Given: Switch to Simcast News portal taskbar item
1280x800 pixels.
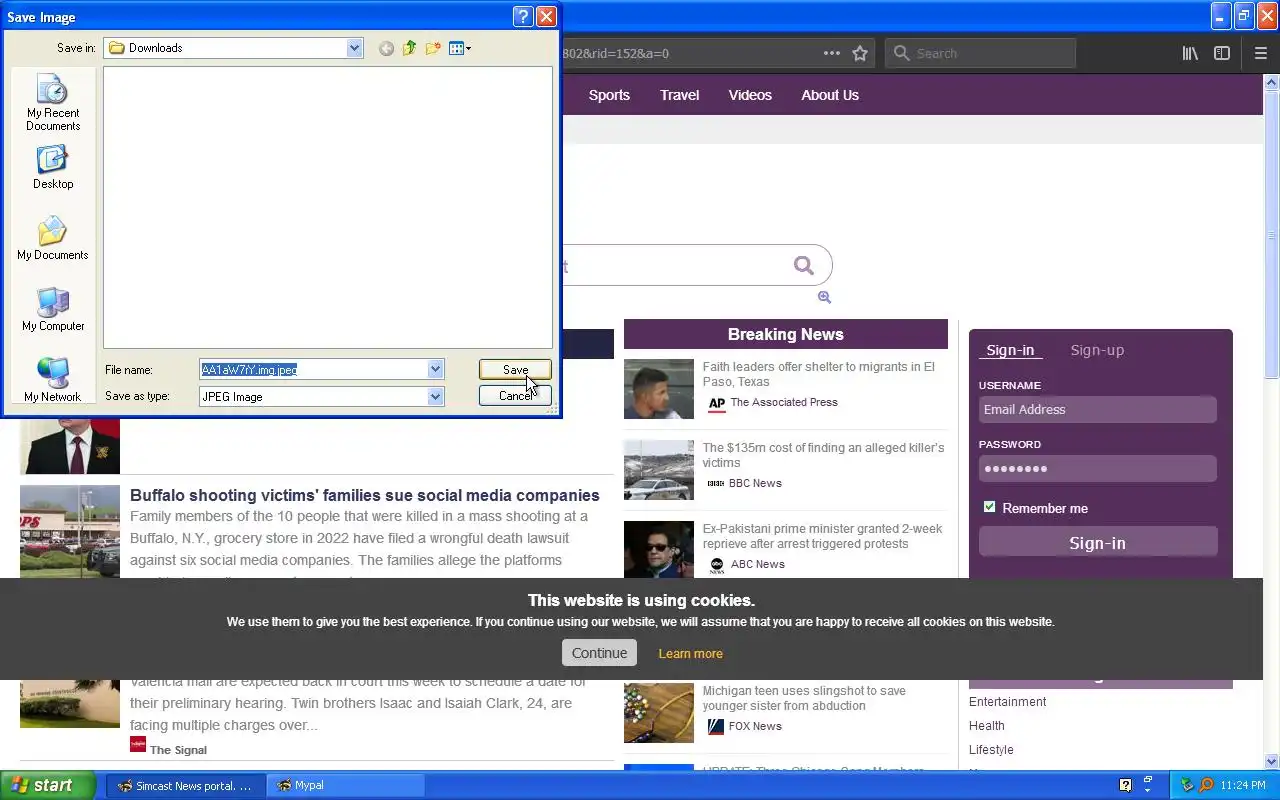Looking at the screenshot, I should pyautogui.click(x=186, y=785).
